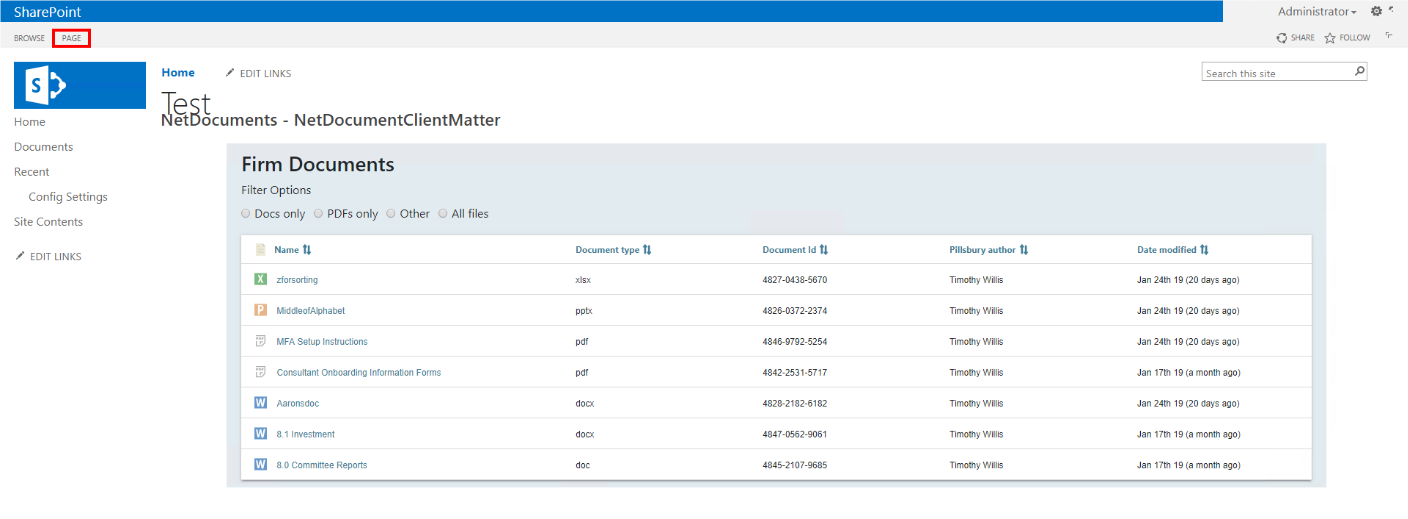Image resolution: width=1408 pixels, height=519 pixels.
Task: Open the MiddleofAlphabet document link
Action: 310,311
